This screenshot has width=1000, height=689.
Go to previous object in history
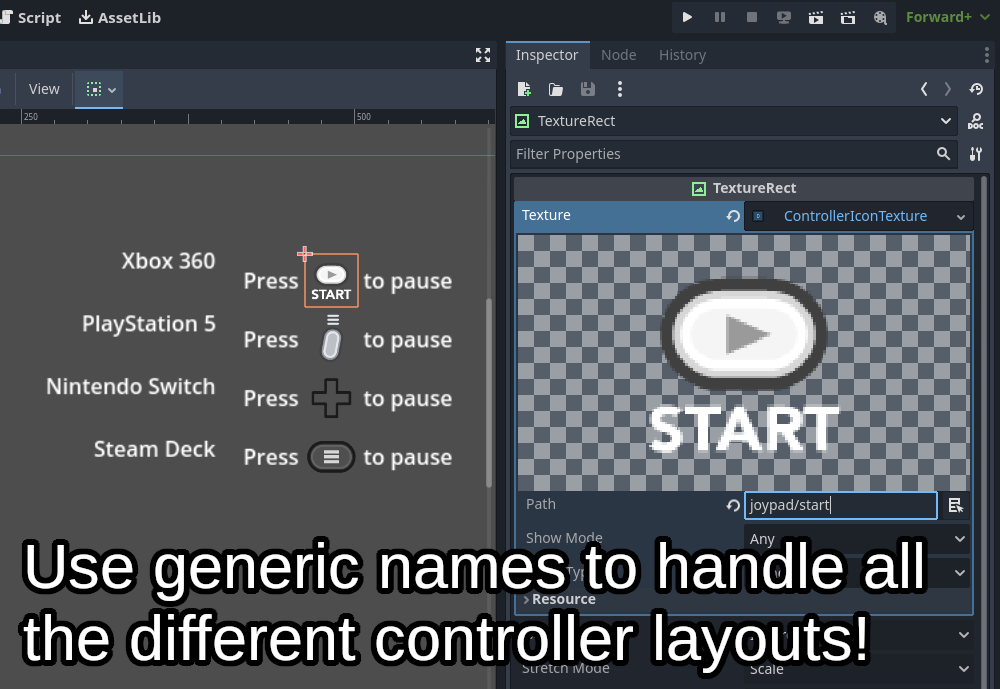(x=923, y=89)
